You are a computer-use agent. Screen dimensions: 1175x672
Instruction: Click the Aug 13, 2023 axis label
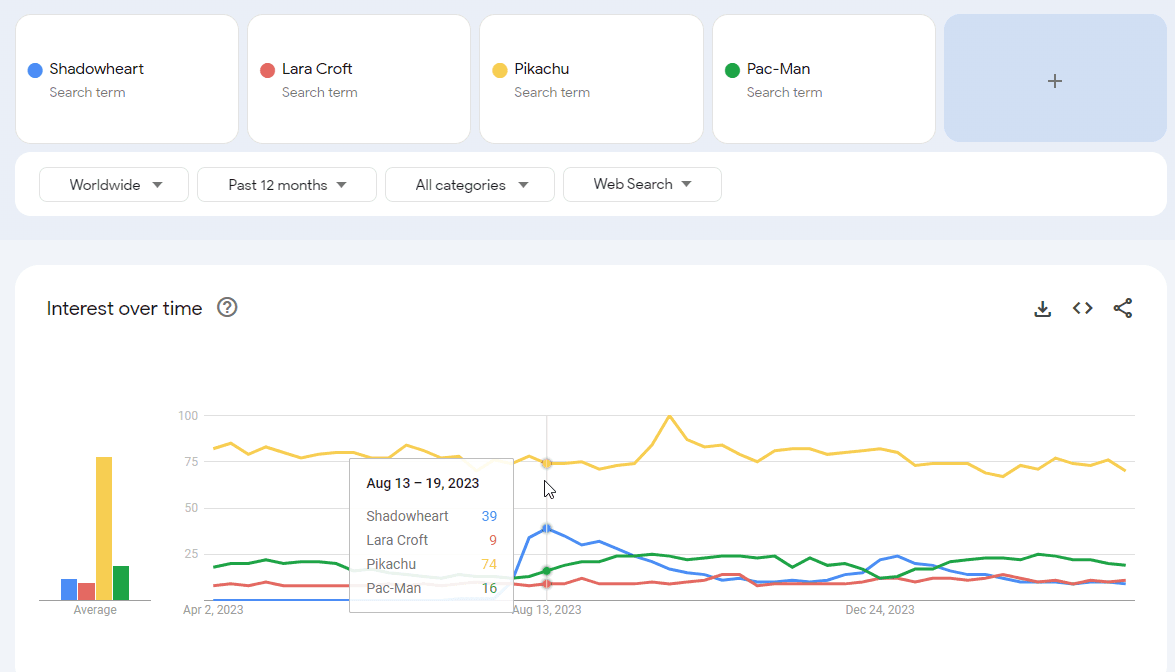[547, 610]
